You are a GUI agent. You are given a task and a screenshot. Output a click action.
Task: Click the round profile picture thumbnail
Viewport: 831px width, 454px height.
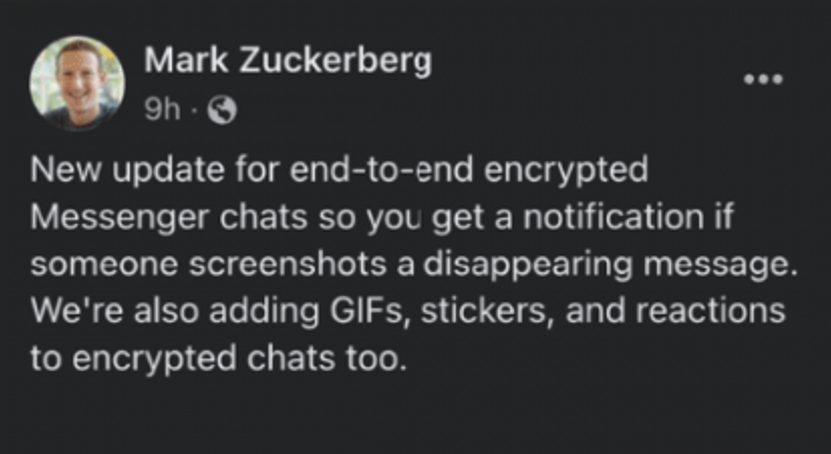[77, 83]
